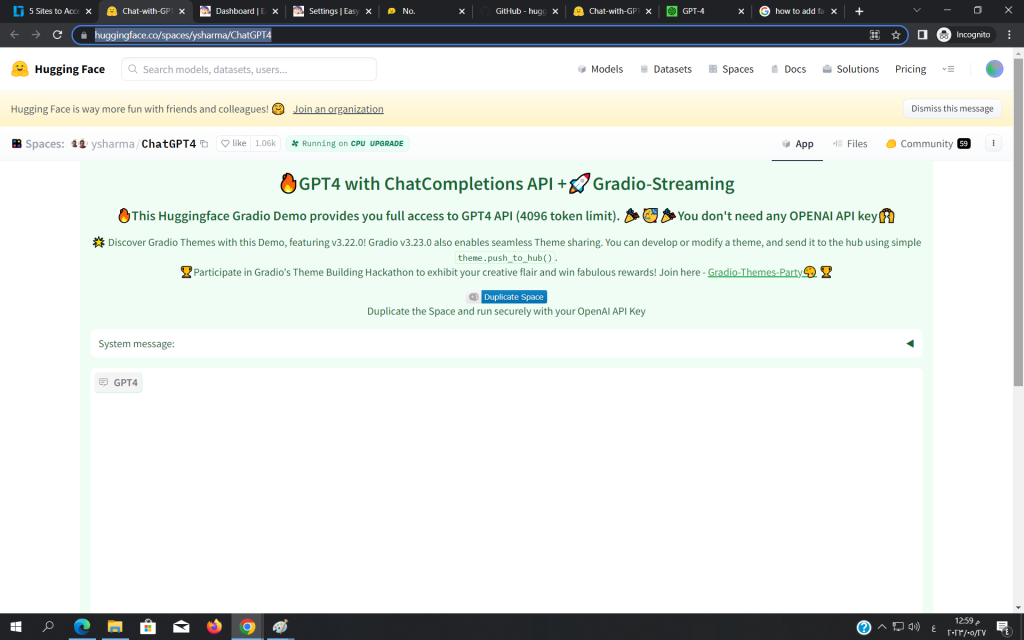
Task: Click Chrome icon in taskbar
Action: (x=247, y=627)
